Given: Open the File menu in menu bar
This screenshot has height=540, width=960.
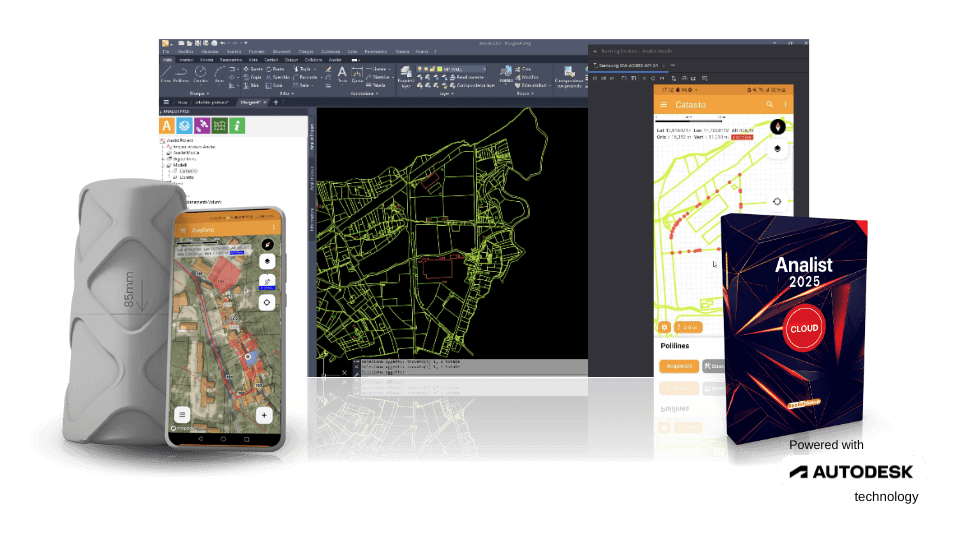Looking at the screenshot, I should (166, 51).
